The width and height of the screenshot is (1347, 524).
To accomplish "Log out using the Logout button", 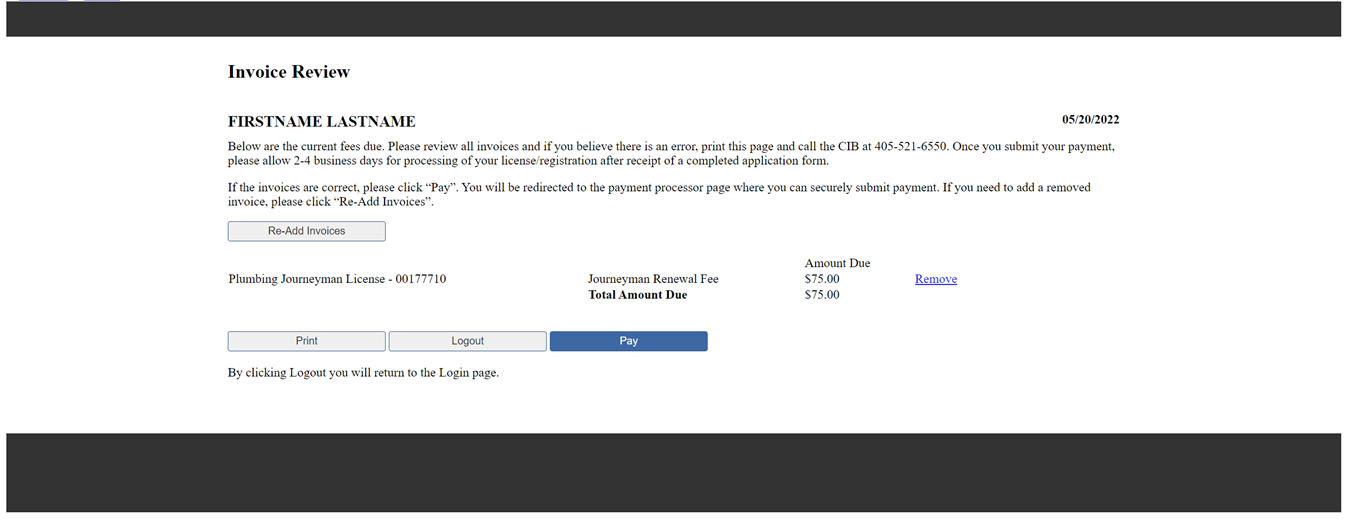I will pos(467,341).
